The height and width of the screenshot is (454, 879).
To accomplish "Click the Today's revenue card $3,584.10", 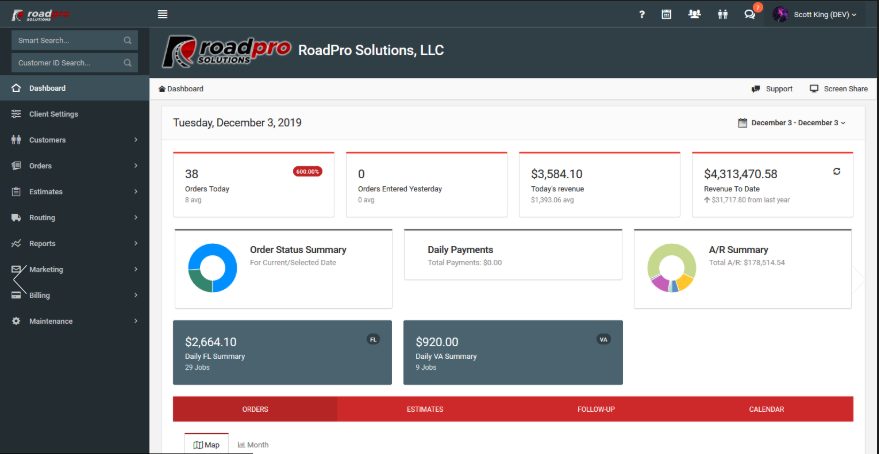I will tap(599, 184).
